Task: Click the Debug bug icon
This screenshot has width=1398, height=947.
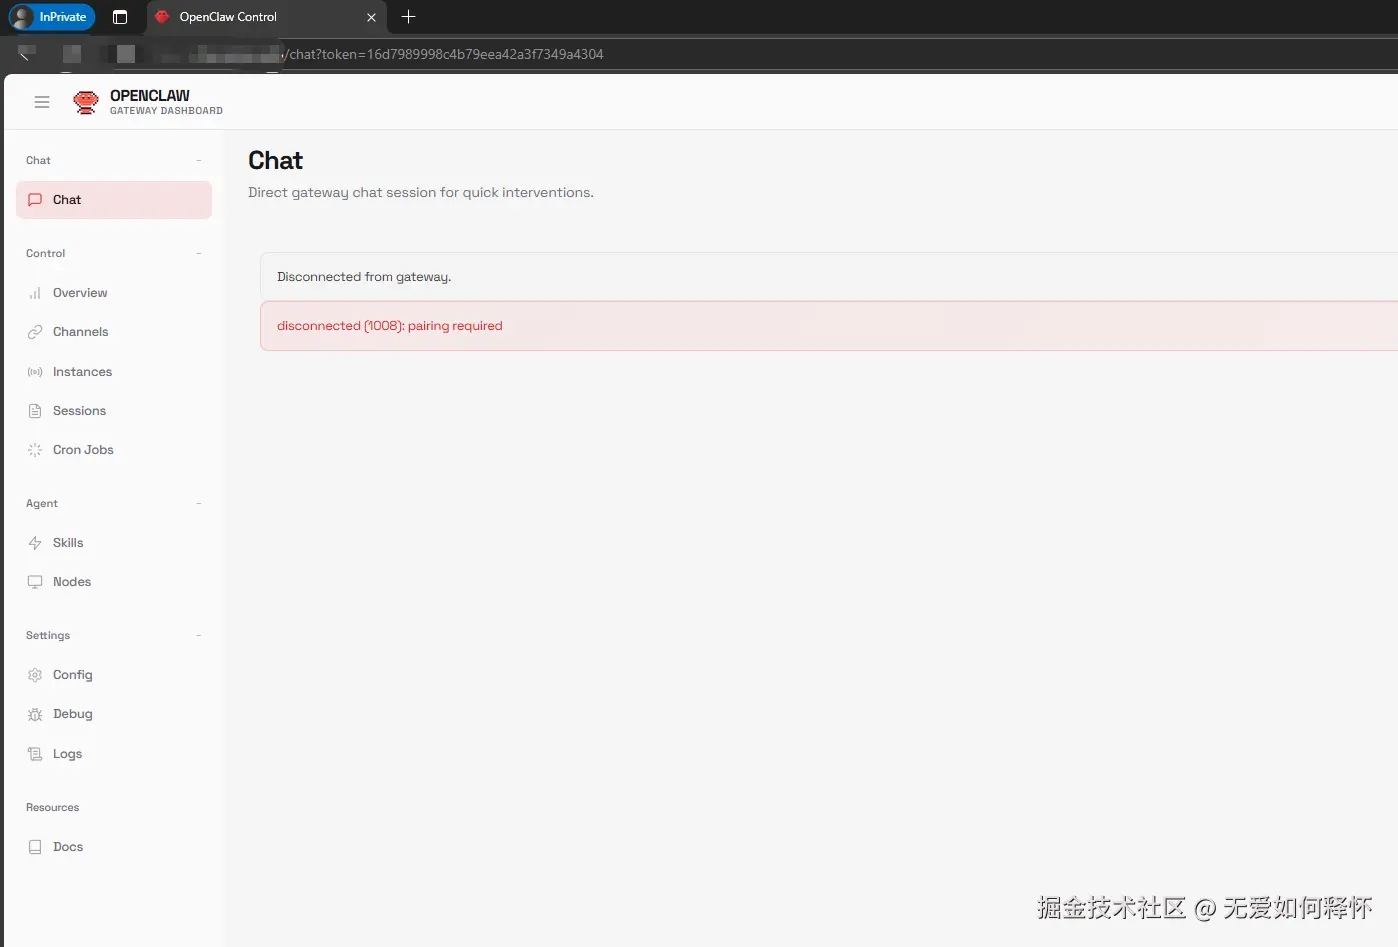Action: 35,714
